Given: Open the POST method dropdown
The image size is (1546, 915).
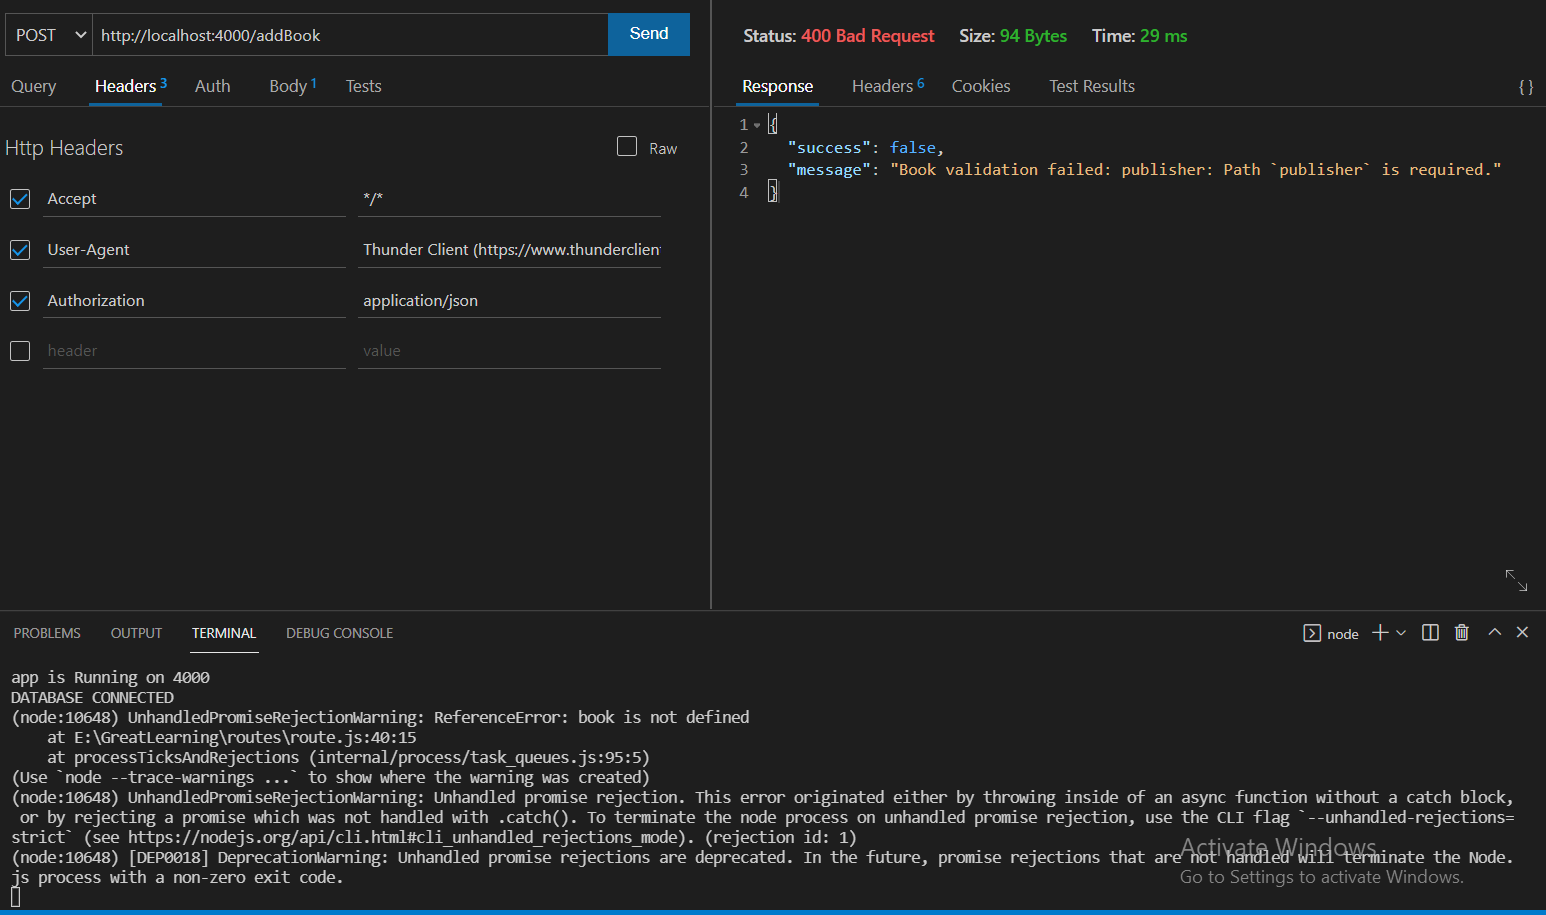Looking at the screenshot, I should [49, 35].
